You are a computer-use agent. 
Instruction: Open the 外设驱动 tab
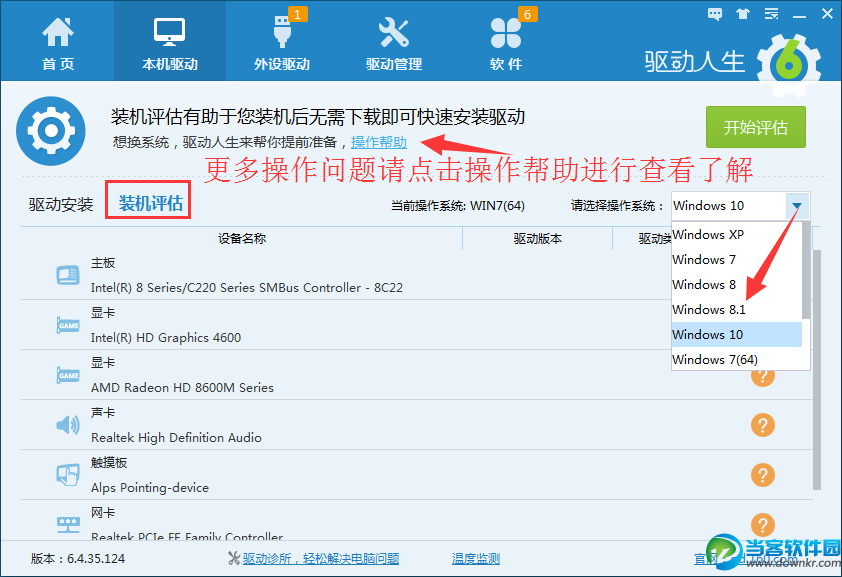pyautogui.click(x=282, y=43)
